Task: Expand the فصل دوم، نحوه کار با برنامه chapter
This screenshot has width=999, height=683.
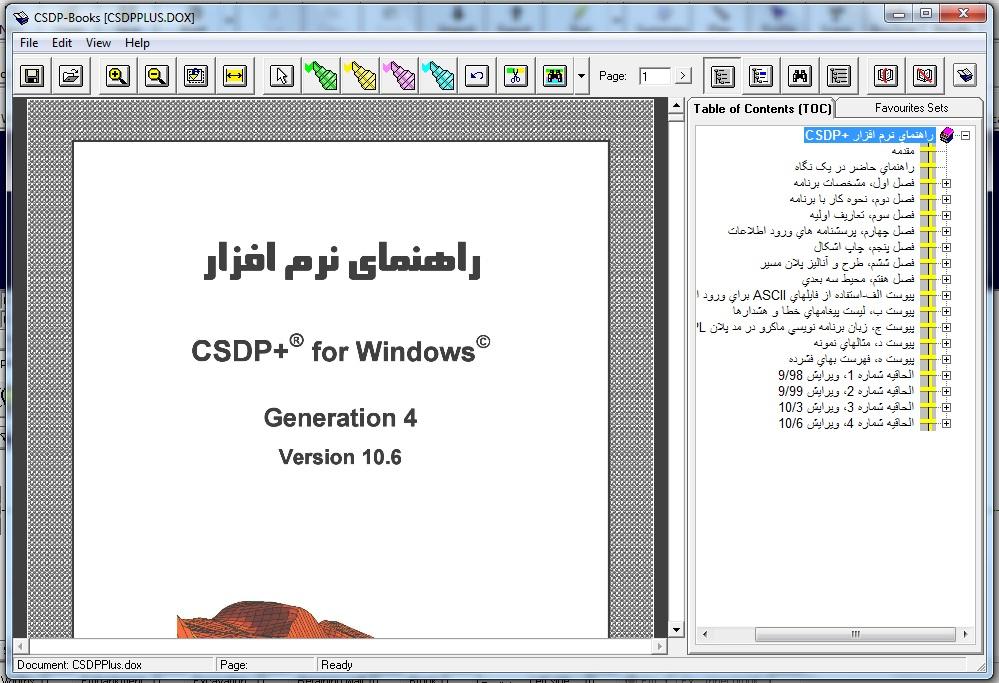Action: (x=947, y=199)
